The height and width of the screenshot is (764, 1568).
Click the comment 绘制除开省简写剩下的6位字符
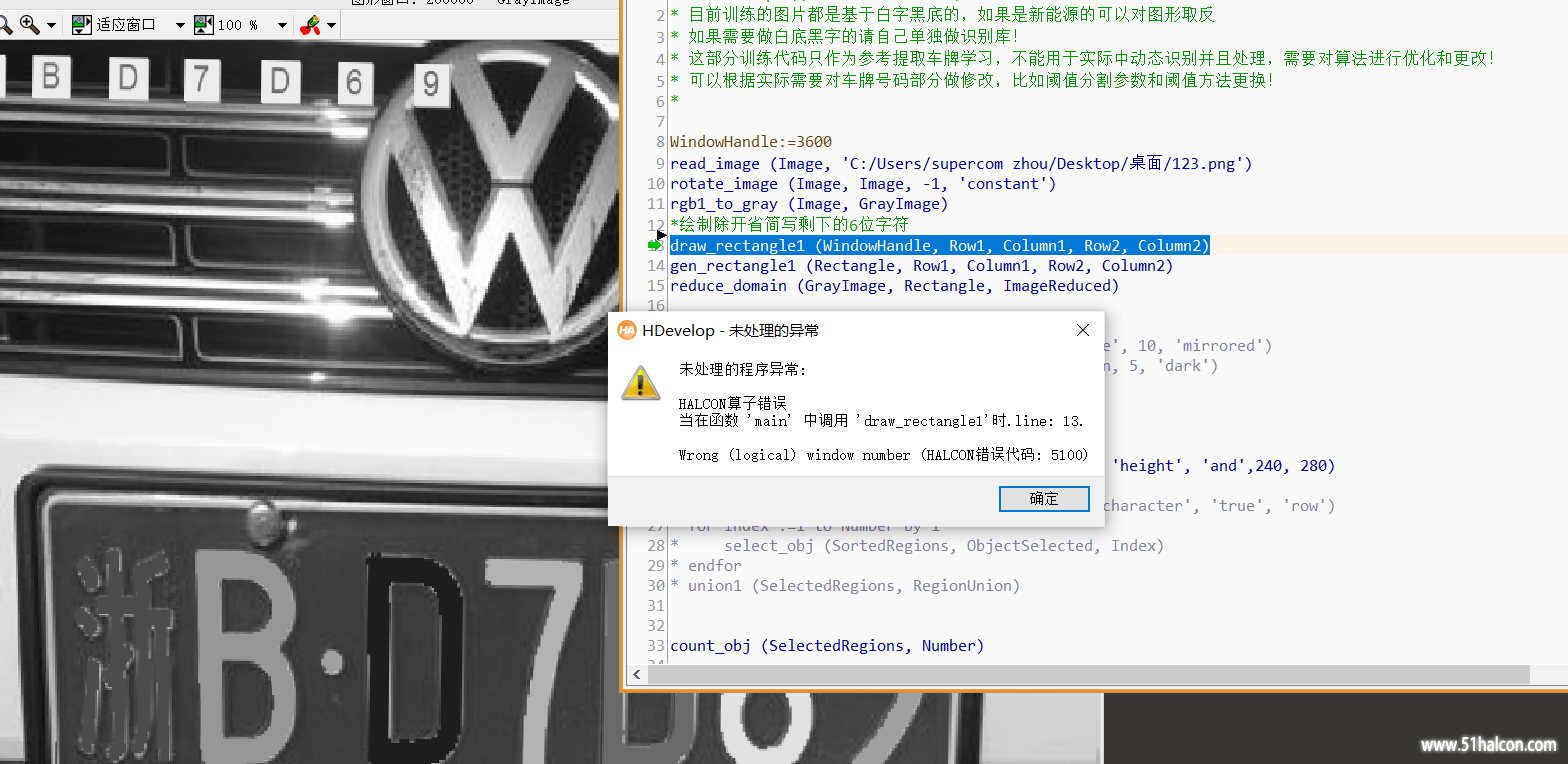pos(789,225)
